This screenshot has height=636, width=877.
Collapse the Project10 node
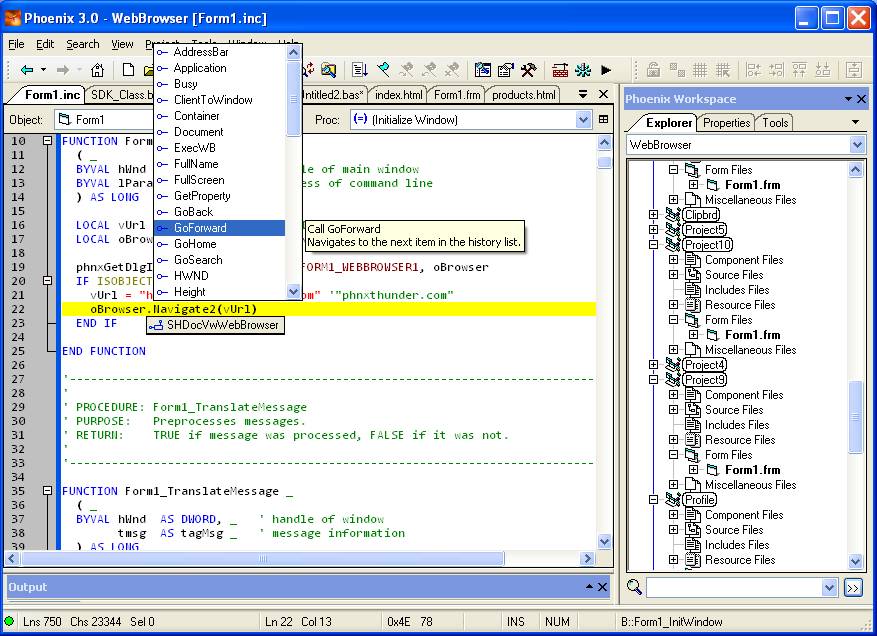point(653,244)
